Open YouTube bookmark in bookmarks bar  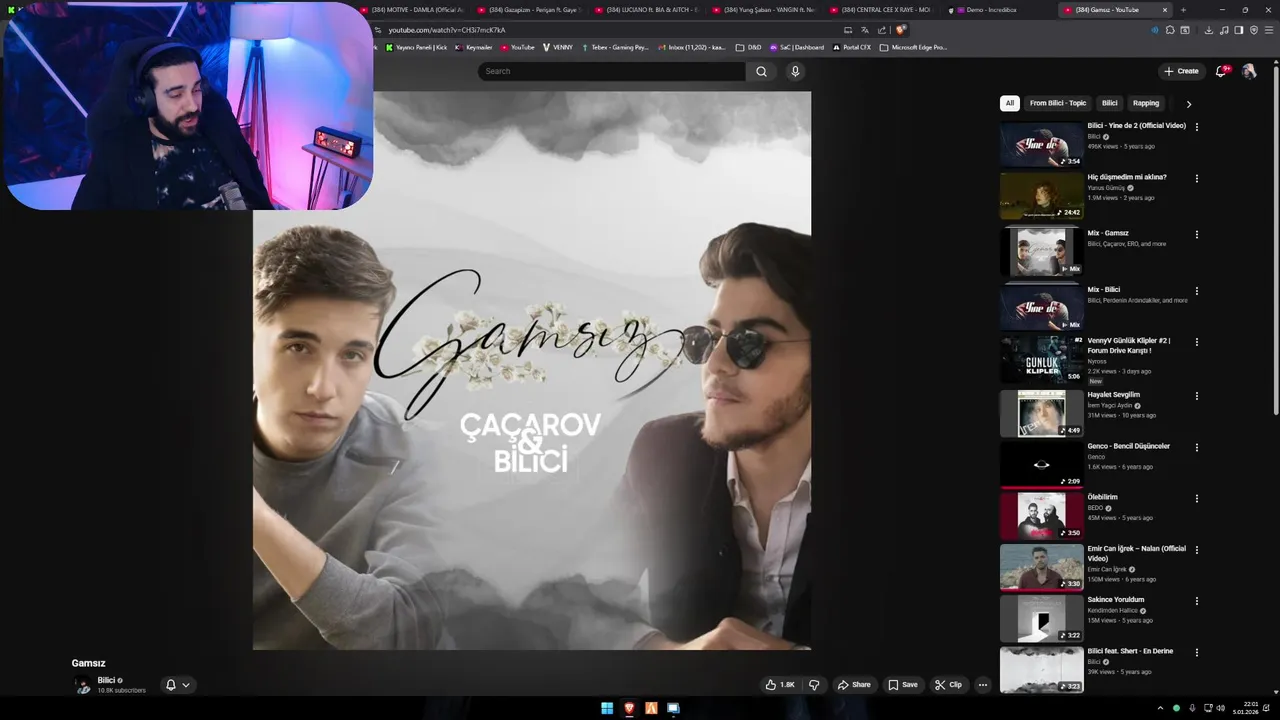click(x=518, y=47)
